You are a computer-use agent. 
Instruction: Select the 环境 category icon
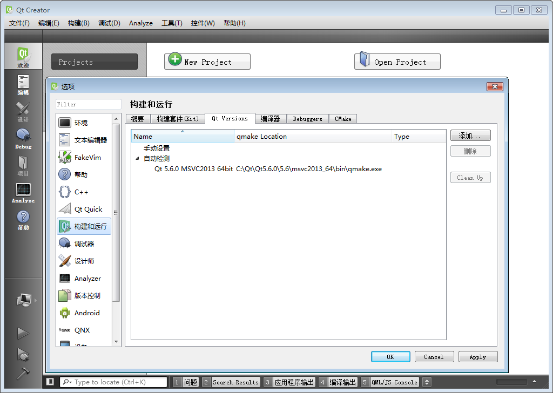[x=65, y=122]
